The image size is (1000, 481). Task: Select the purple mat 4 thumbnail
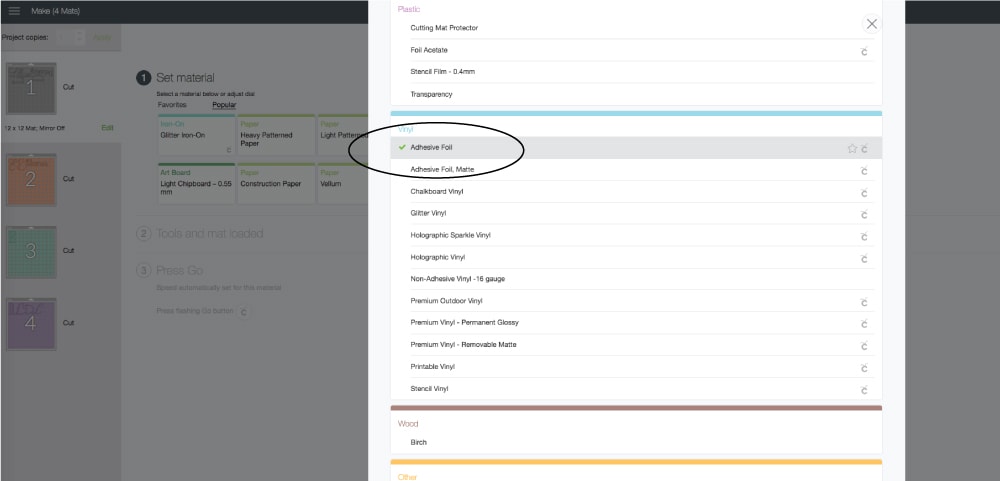[29, 323]
